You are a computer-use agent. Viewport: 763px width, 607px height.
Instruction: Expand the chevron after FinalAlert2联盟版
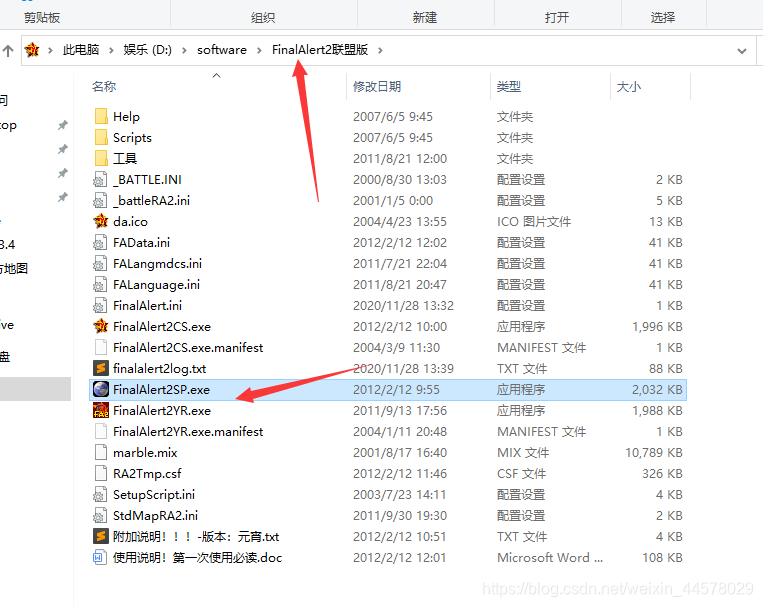tap(380, 50)
